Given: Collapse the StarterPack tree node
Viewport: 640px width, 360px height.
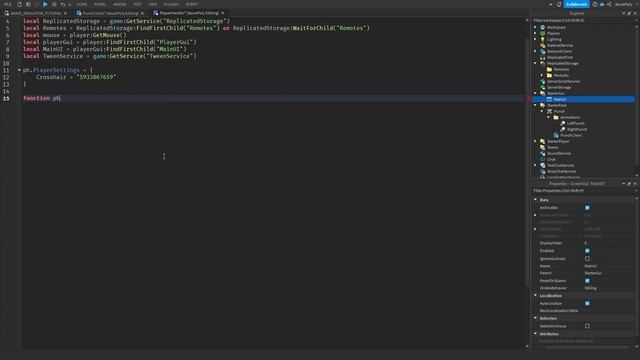Looking at the screenshot, I should [535, 105].
